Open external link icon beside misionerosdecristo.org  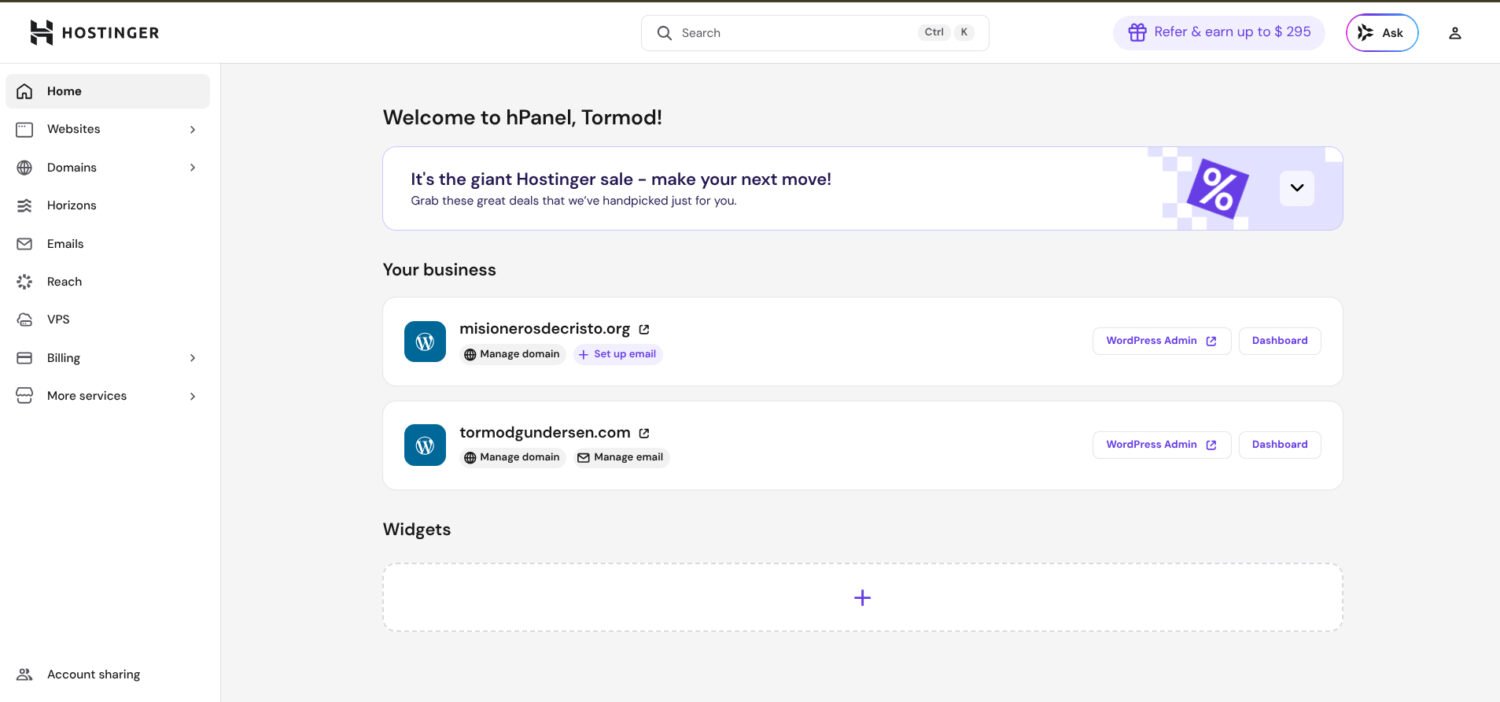point(644,329)
